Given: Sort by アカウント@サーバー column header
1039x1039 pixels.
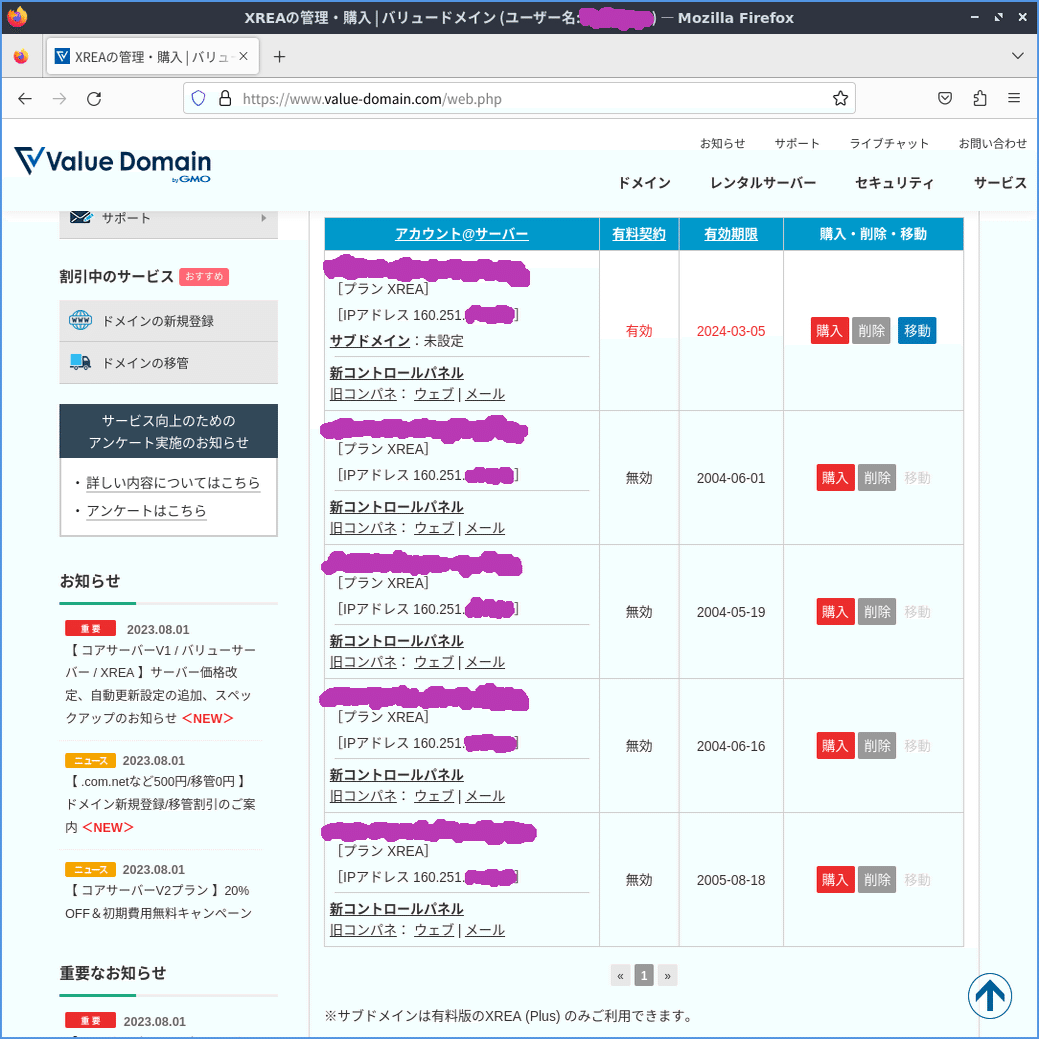Looking at the screenshot, I should (x=462, y=234).
